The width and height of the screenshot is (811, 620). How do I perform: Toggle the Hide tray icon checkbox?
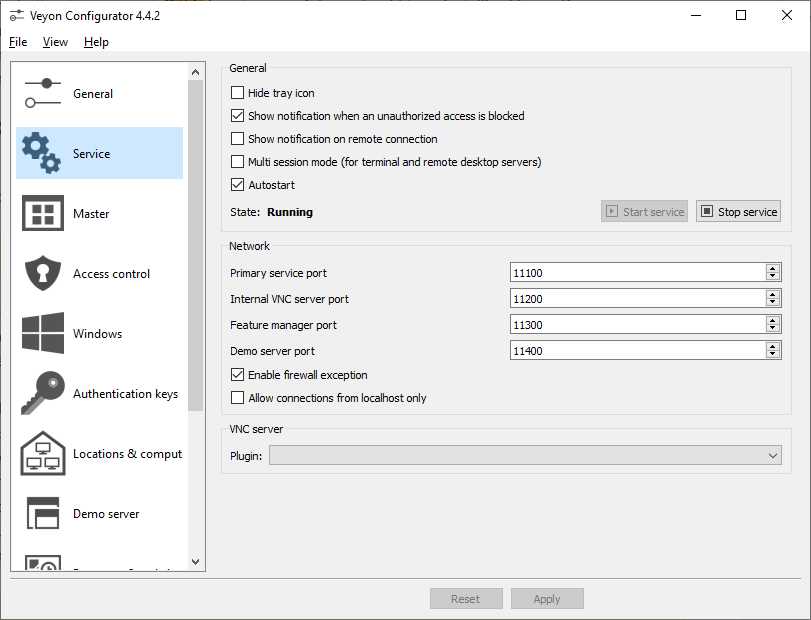click(x=237, y=93)
